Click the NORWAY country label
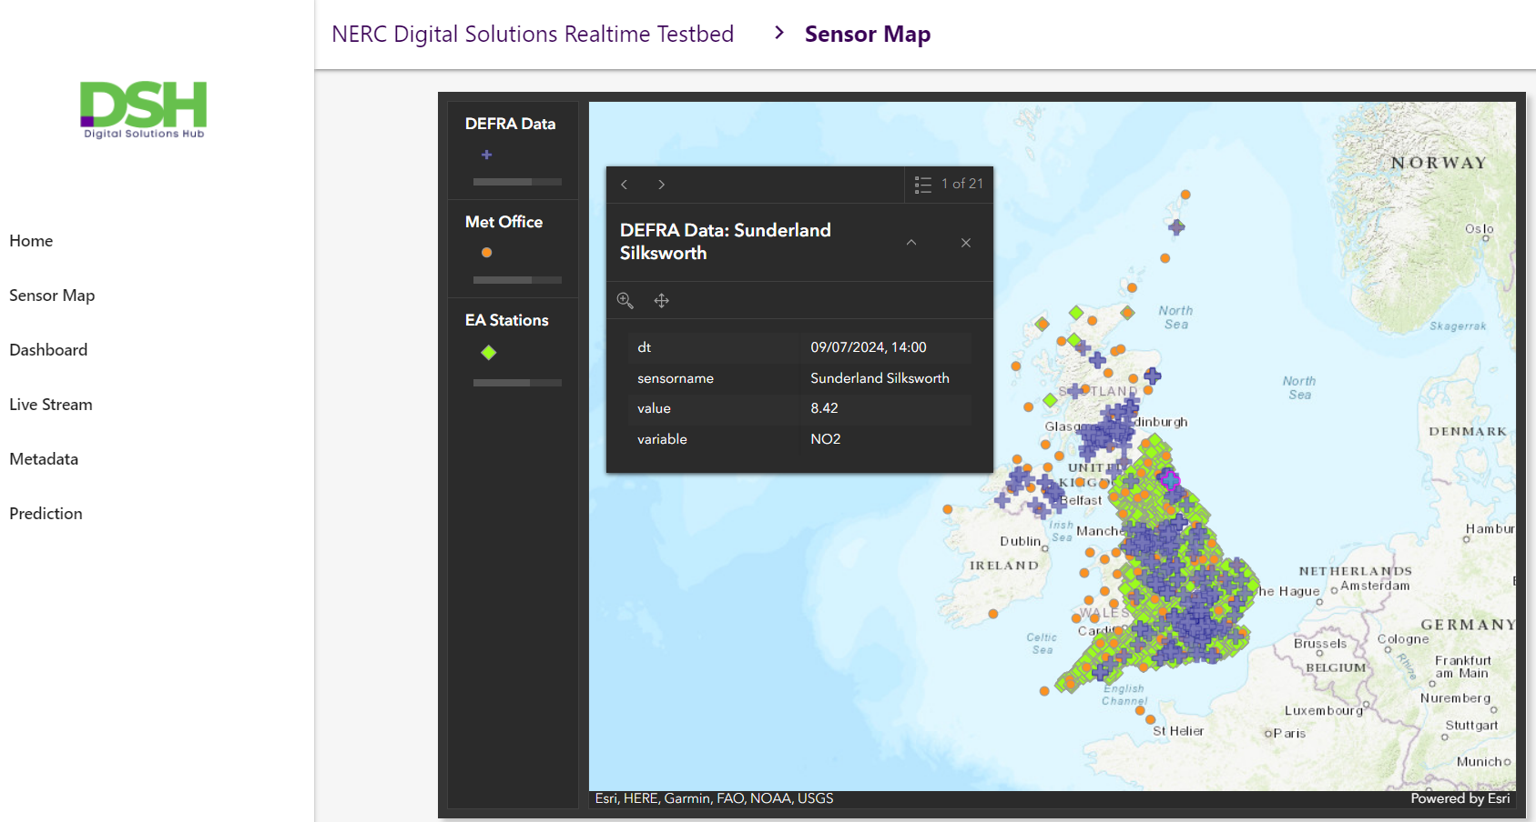 1439,163
